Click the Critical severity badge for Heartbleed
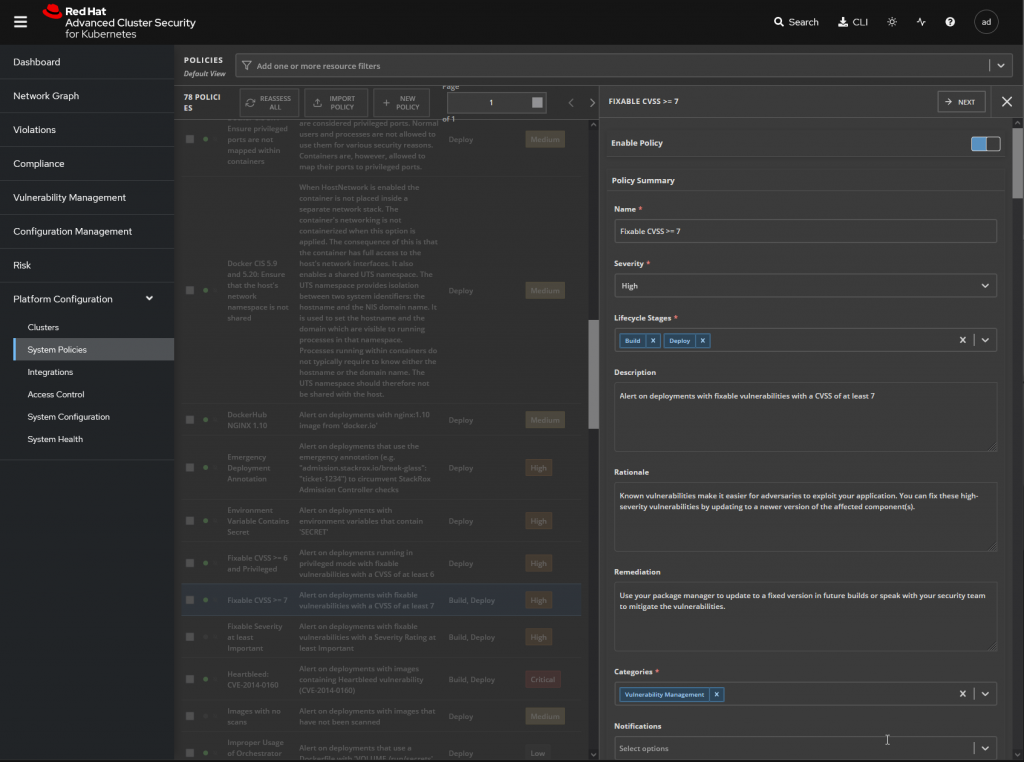 542,679
